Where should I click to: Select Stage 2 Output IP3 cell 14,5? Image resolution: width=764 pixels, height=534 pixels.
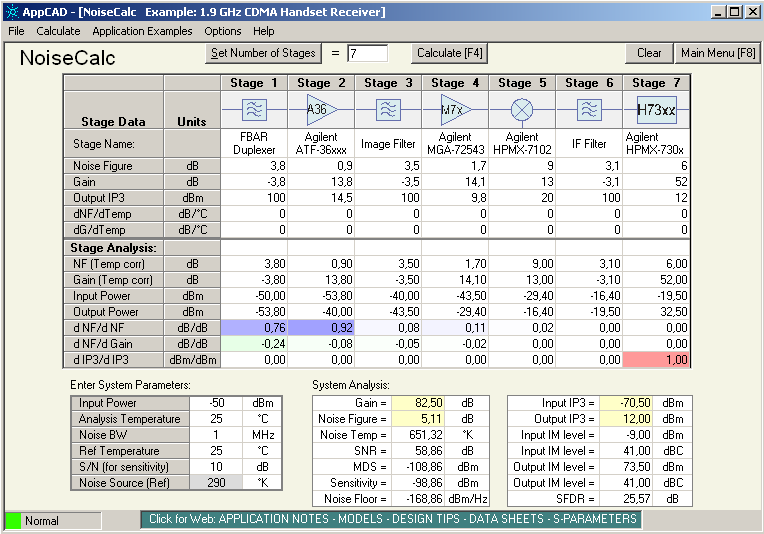coord(321,198)
